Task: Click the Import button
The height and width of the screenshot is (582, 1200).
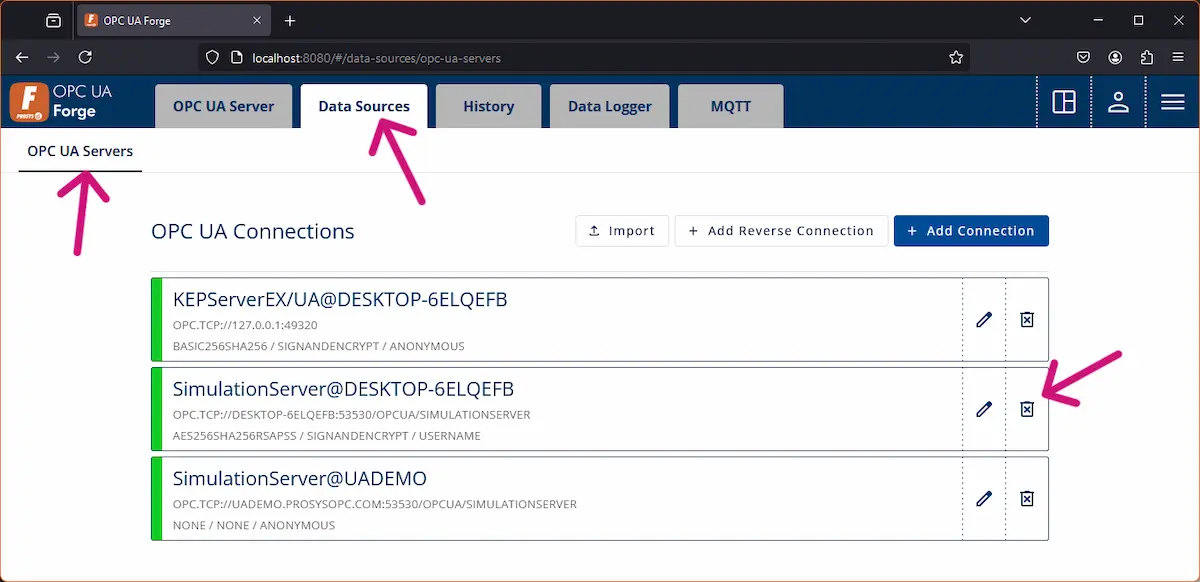Action: click(x=622, y=231)
